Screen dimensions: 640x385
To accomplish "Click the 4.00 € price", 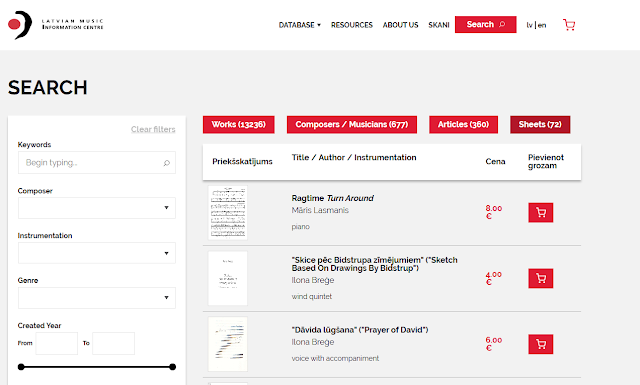I will (x=493, y=278).
